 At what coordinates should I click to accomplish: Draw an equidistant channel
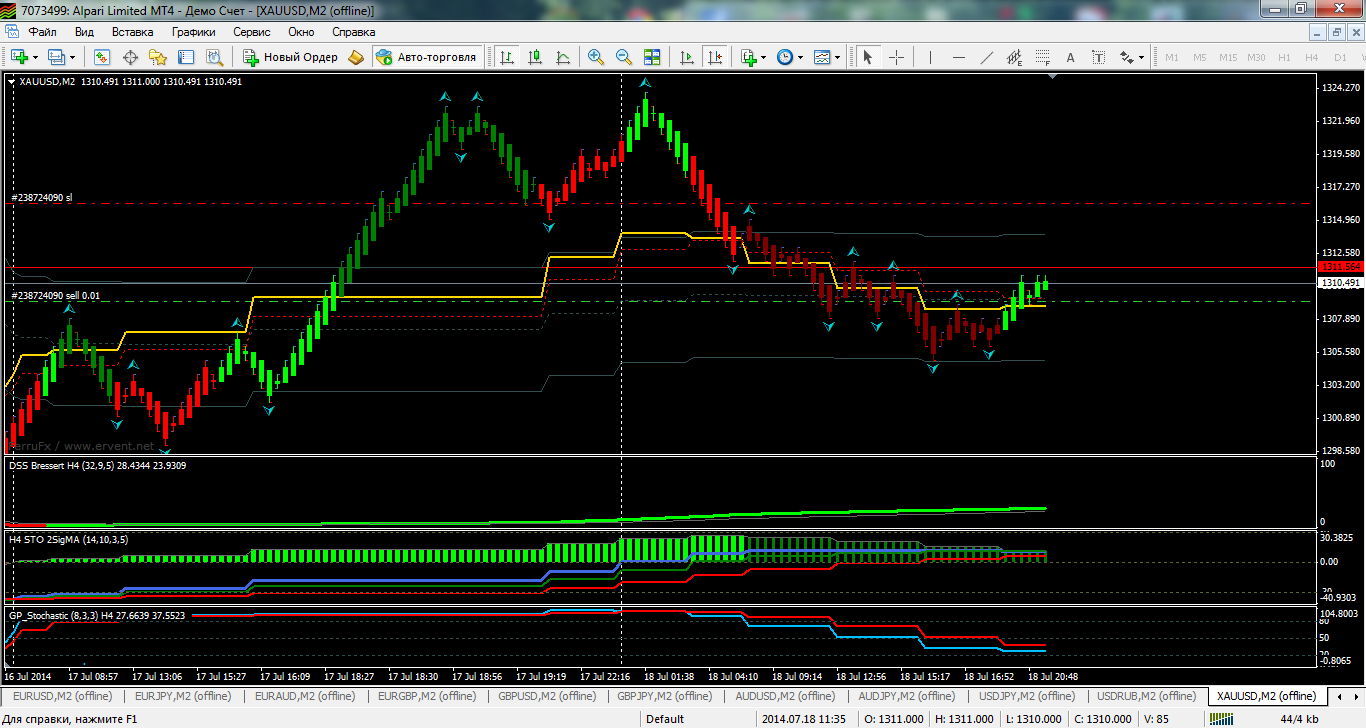coord(1015,57)
